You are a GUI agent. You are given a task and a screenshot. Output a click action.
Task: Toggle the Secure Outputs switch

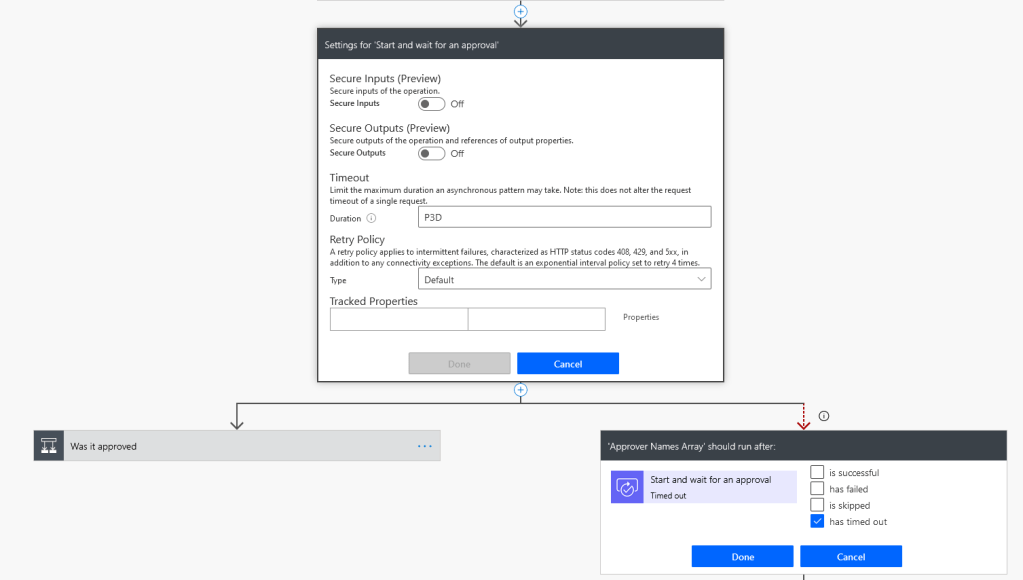point(431,154)
